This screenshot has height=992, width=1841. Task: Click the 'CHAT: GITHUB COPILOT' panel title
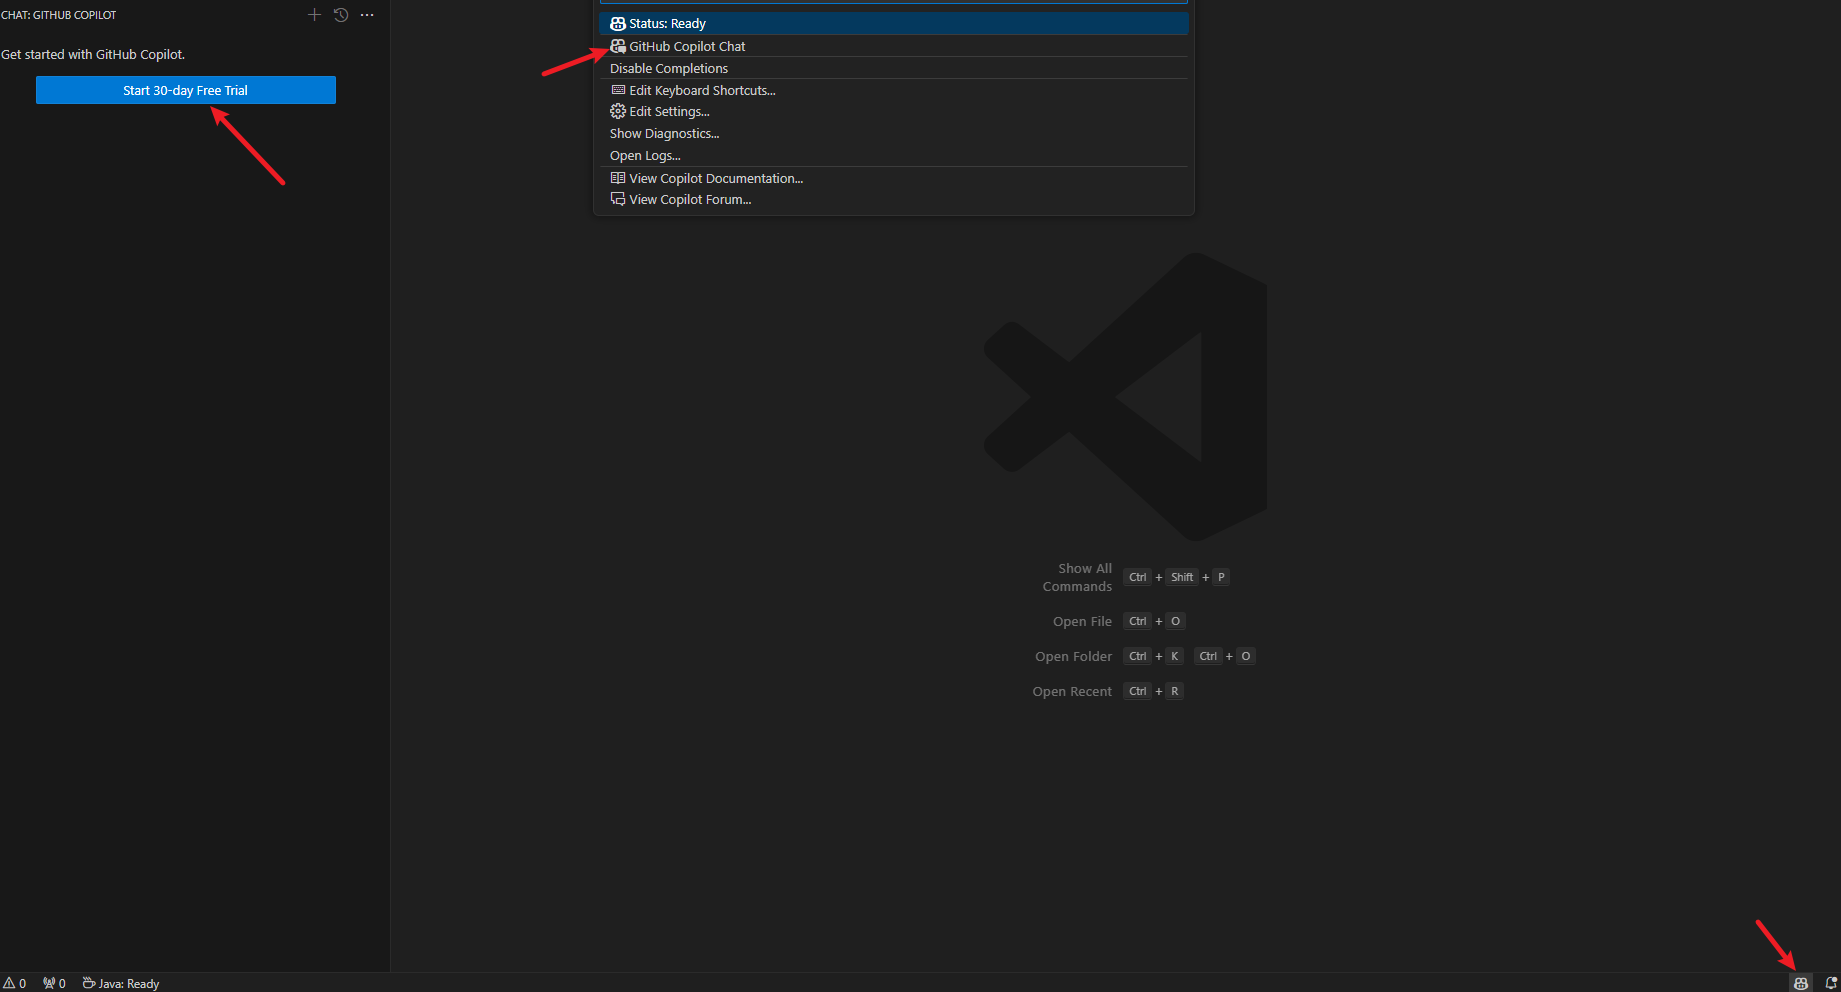59,15
